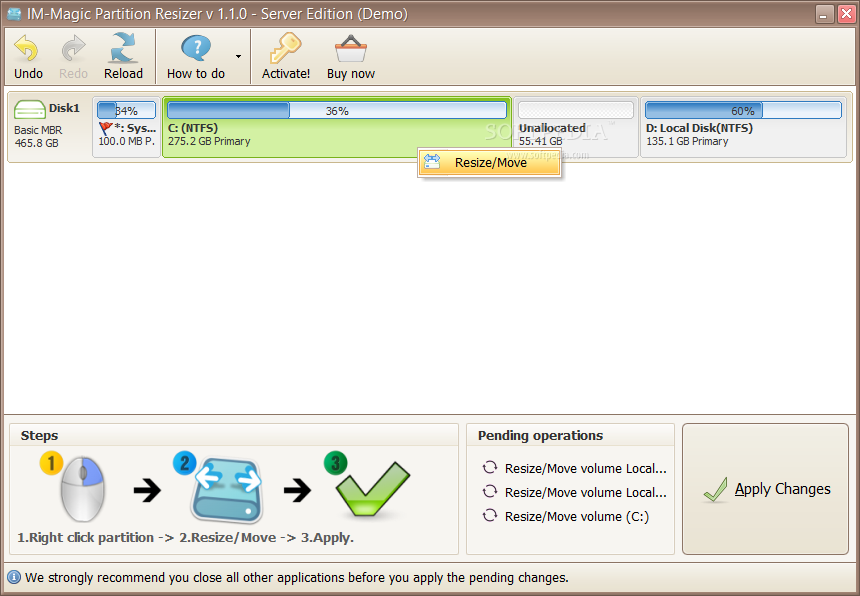Select the Unallocated 55.41 GB space
This screenshot has height=596, width=860.
pyautogui.click(x=575, y=135)
